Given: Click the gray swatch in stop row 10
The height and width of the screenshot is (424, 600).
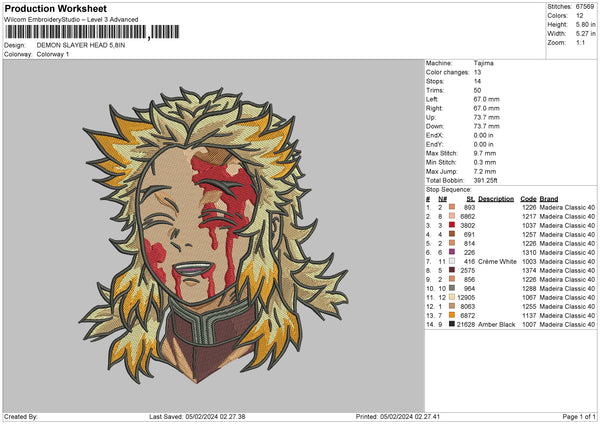Looking at the screenshot, I should [x=452, y=288].
